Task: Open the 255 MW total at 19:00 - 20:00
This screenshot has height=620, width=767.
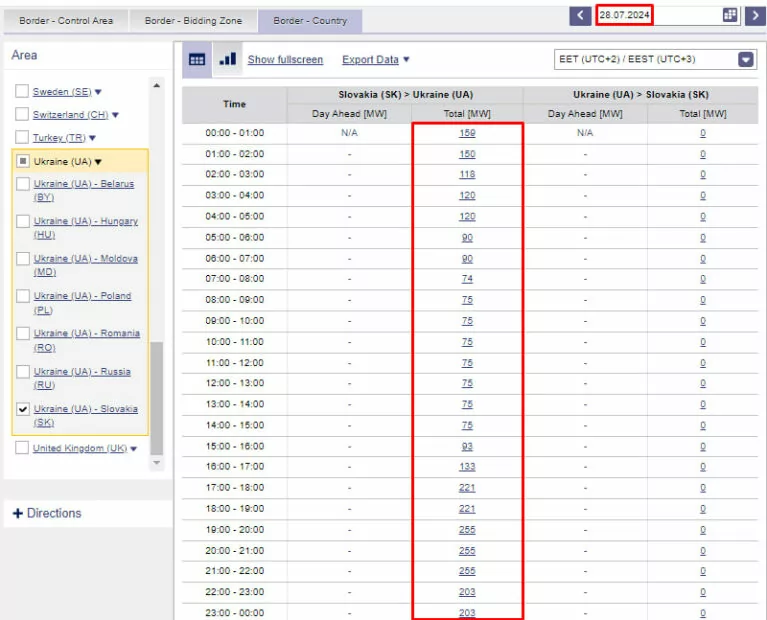Action: point(467,529)
